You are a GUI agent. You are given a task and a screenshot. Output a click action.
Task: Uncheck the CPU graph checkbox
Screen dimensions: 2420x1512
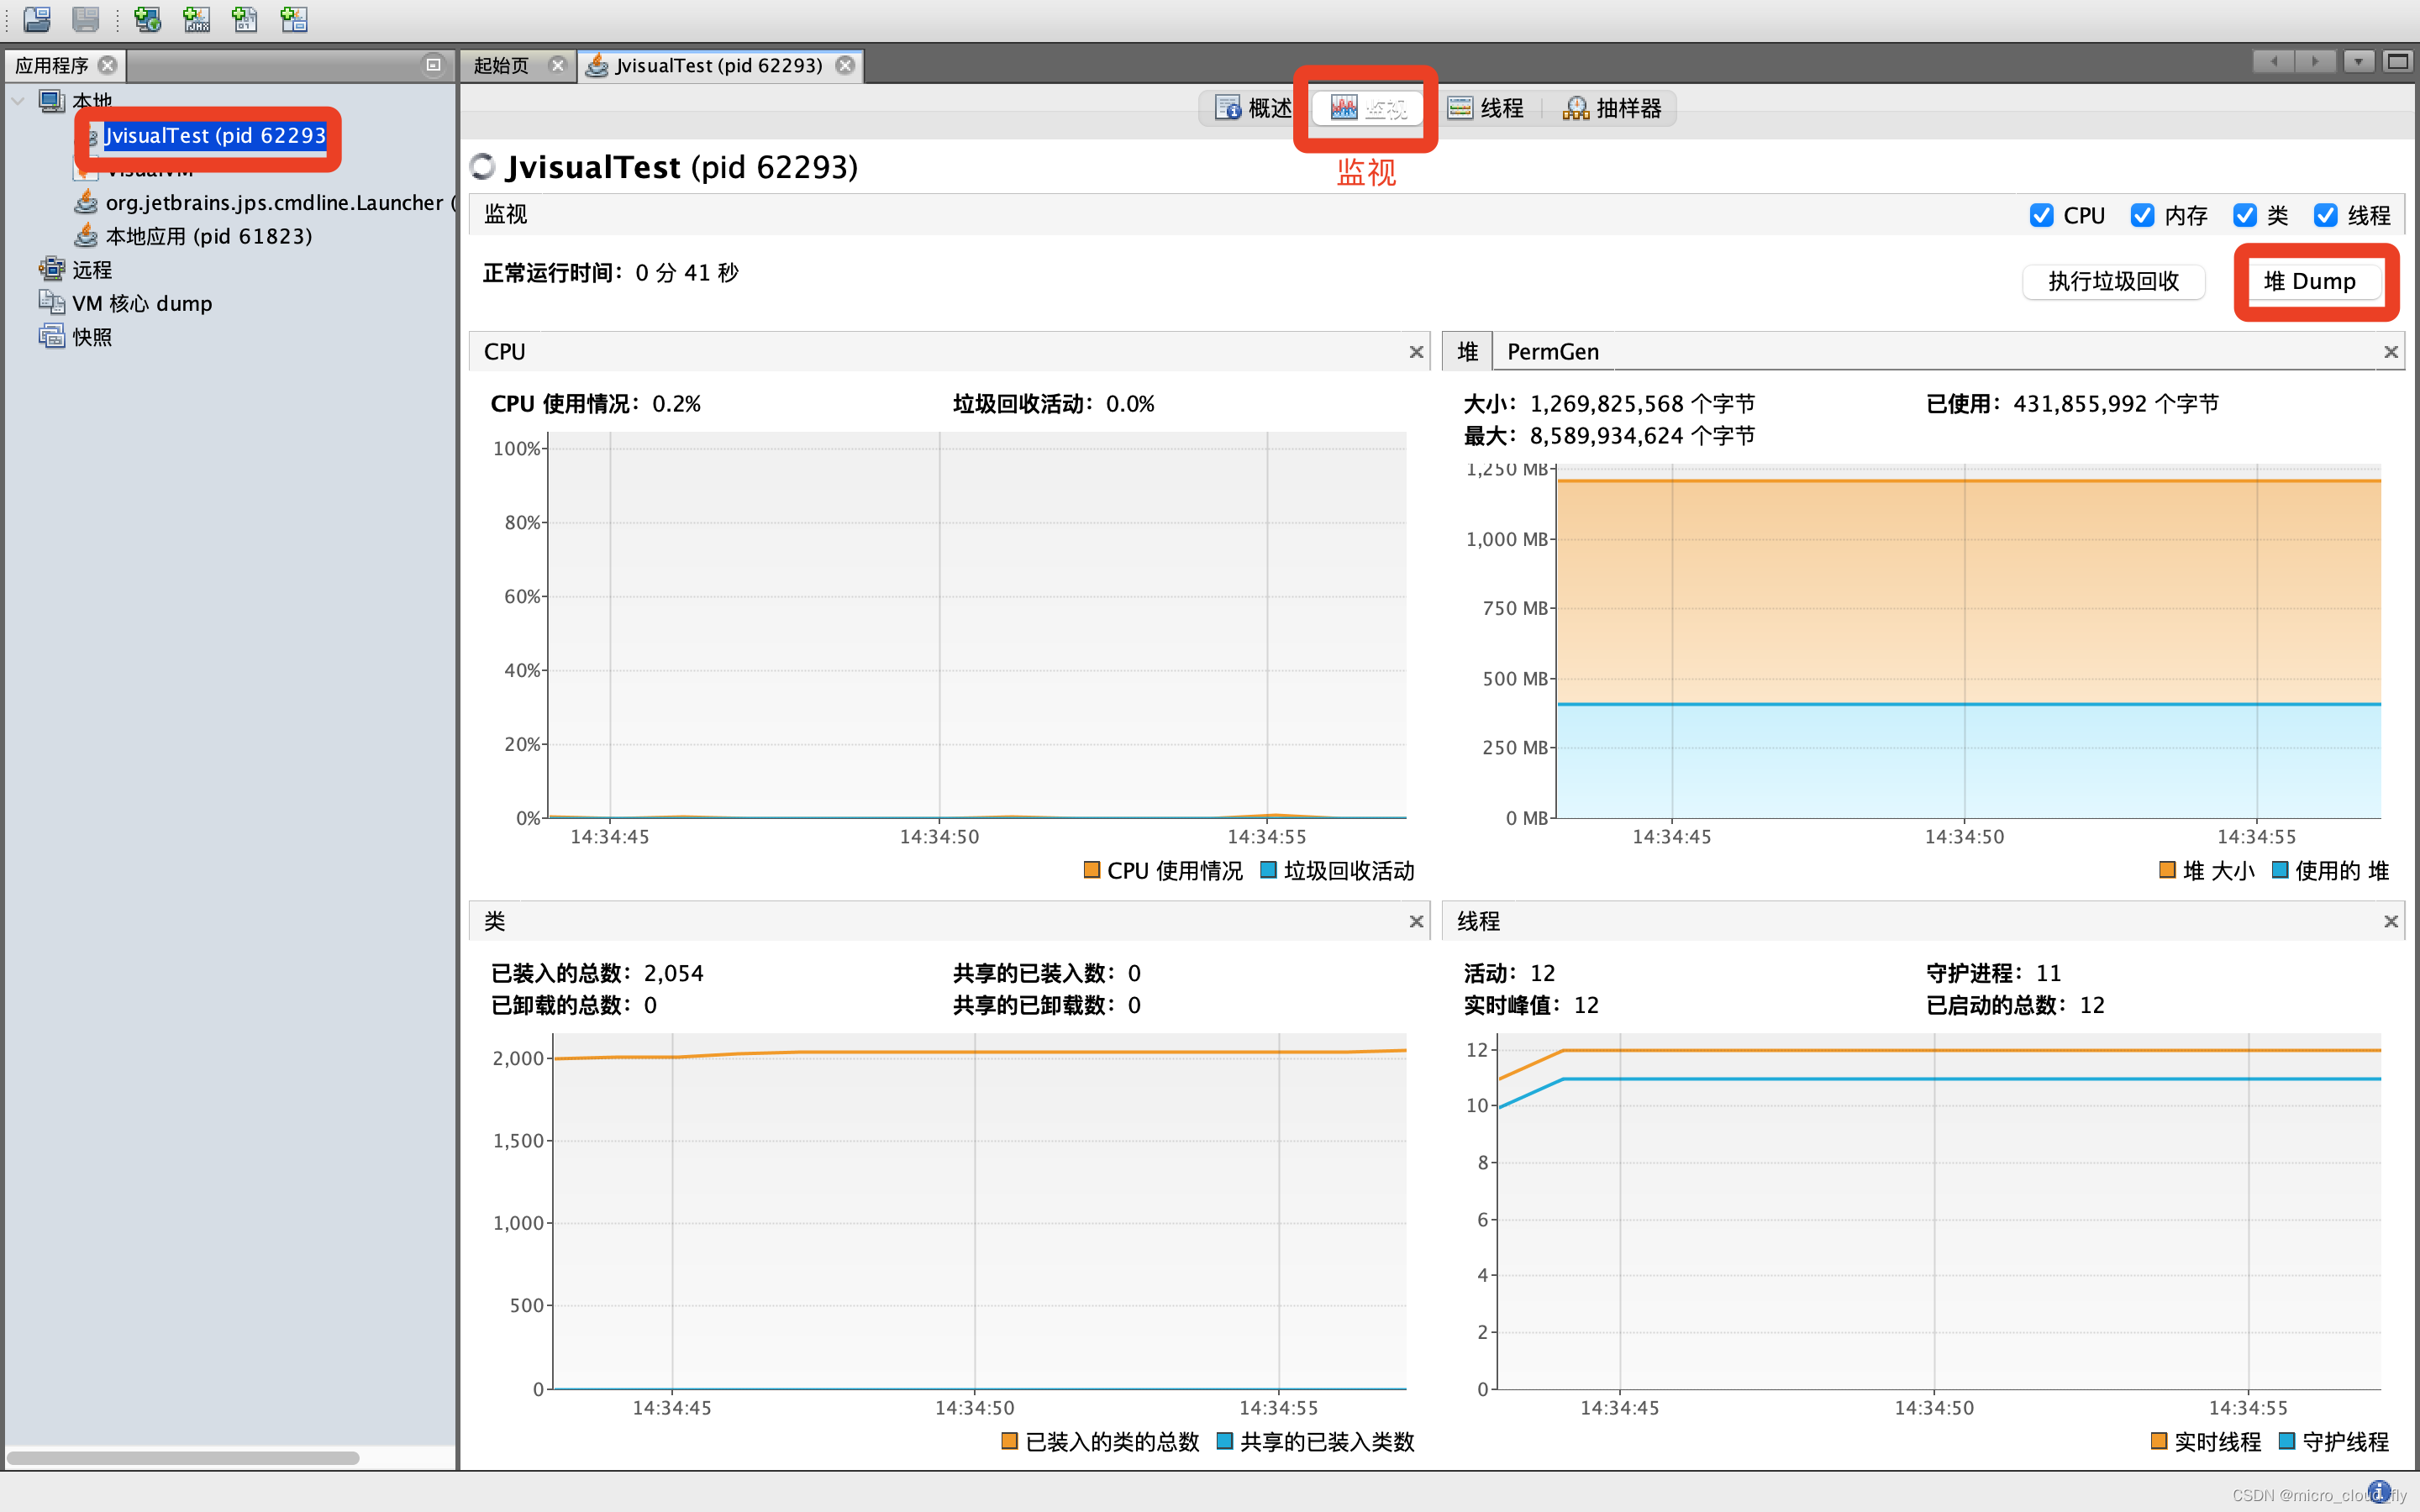[2041, 215]
